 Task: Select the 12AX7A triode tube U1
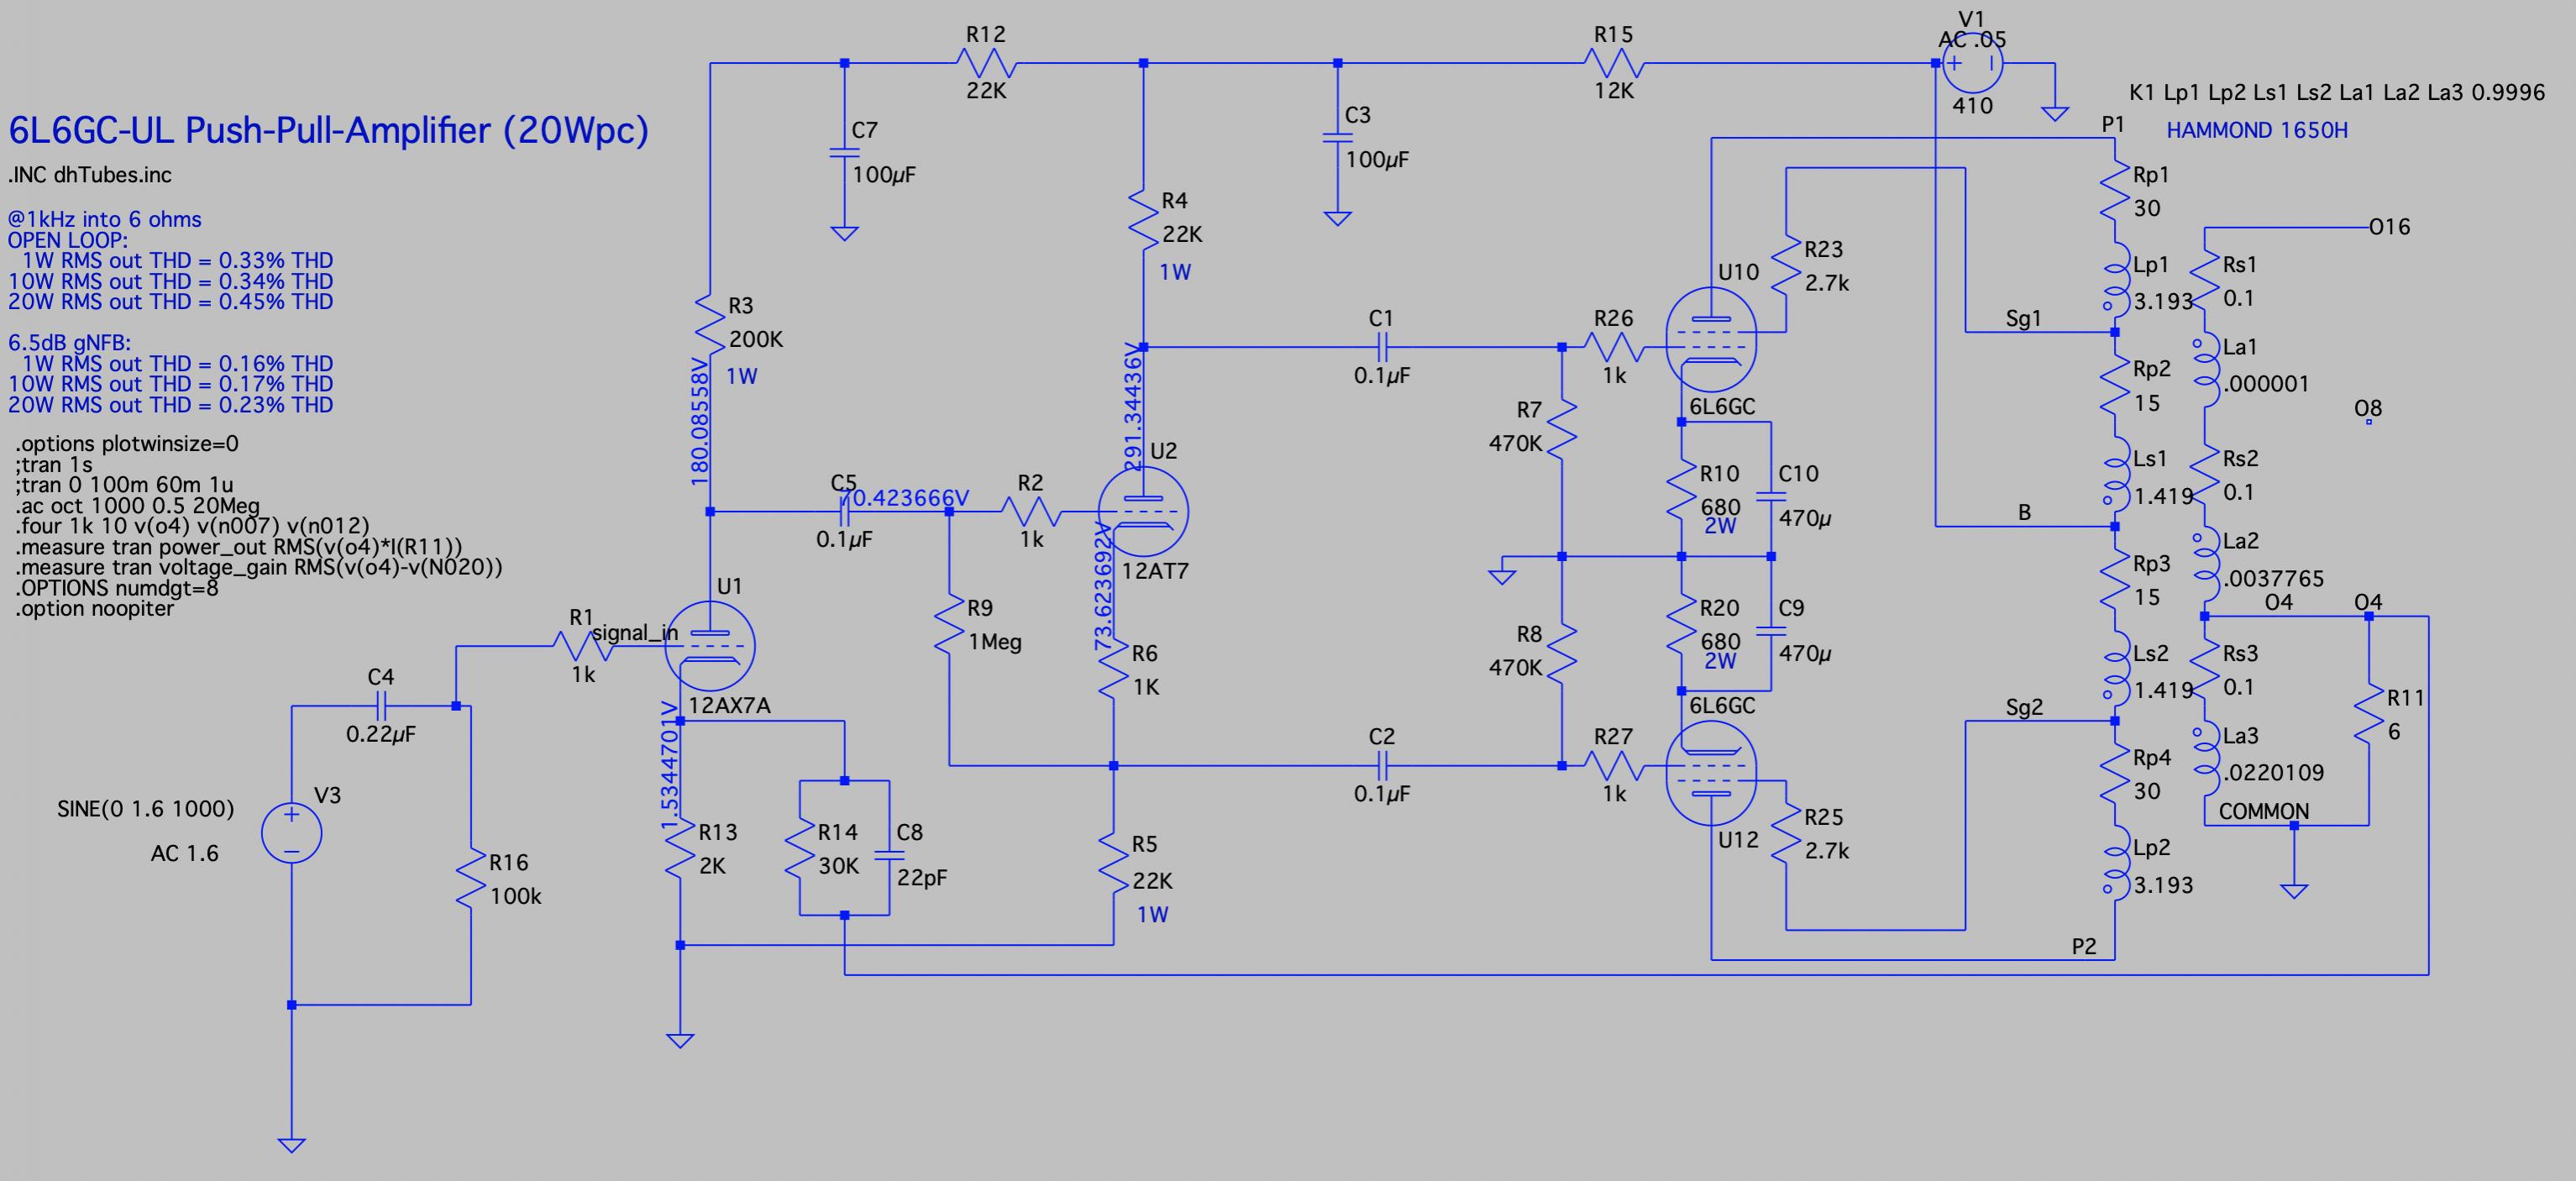tap(710, 646)
